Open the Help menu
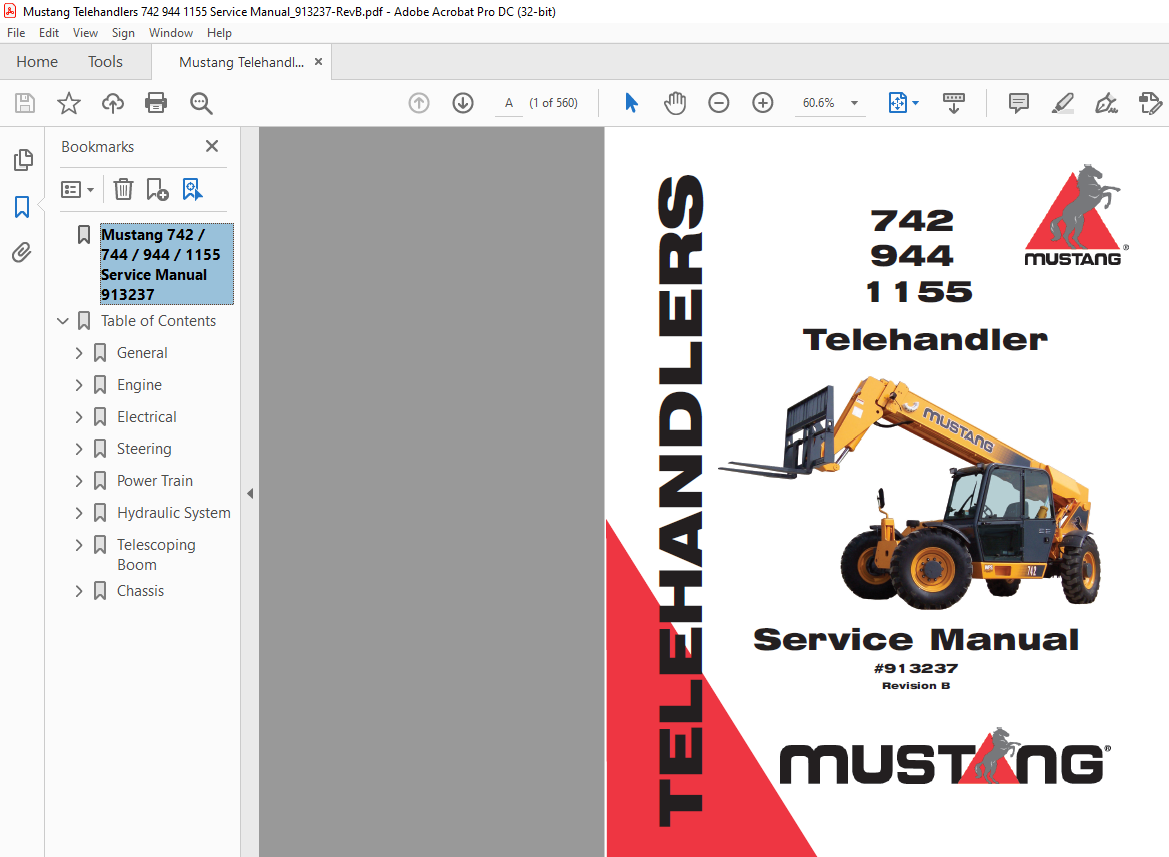Screen dimensions: 1169x857 [219, 33]
